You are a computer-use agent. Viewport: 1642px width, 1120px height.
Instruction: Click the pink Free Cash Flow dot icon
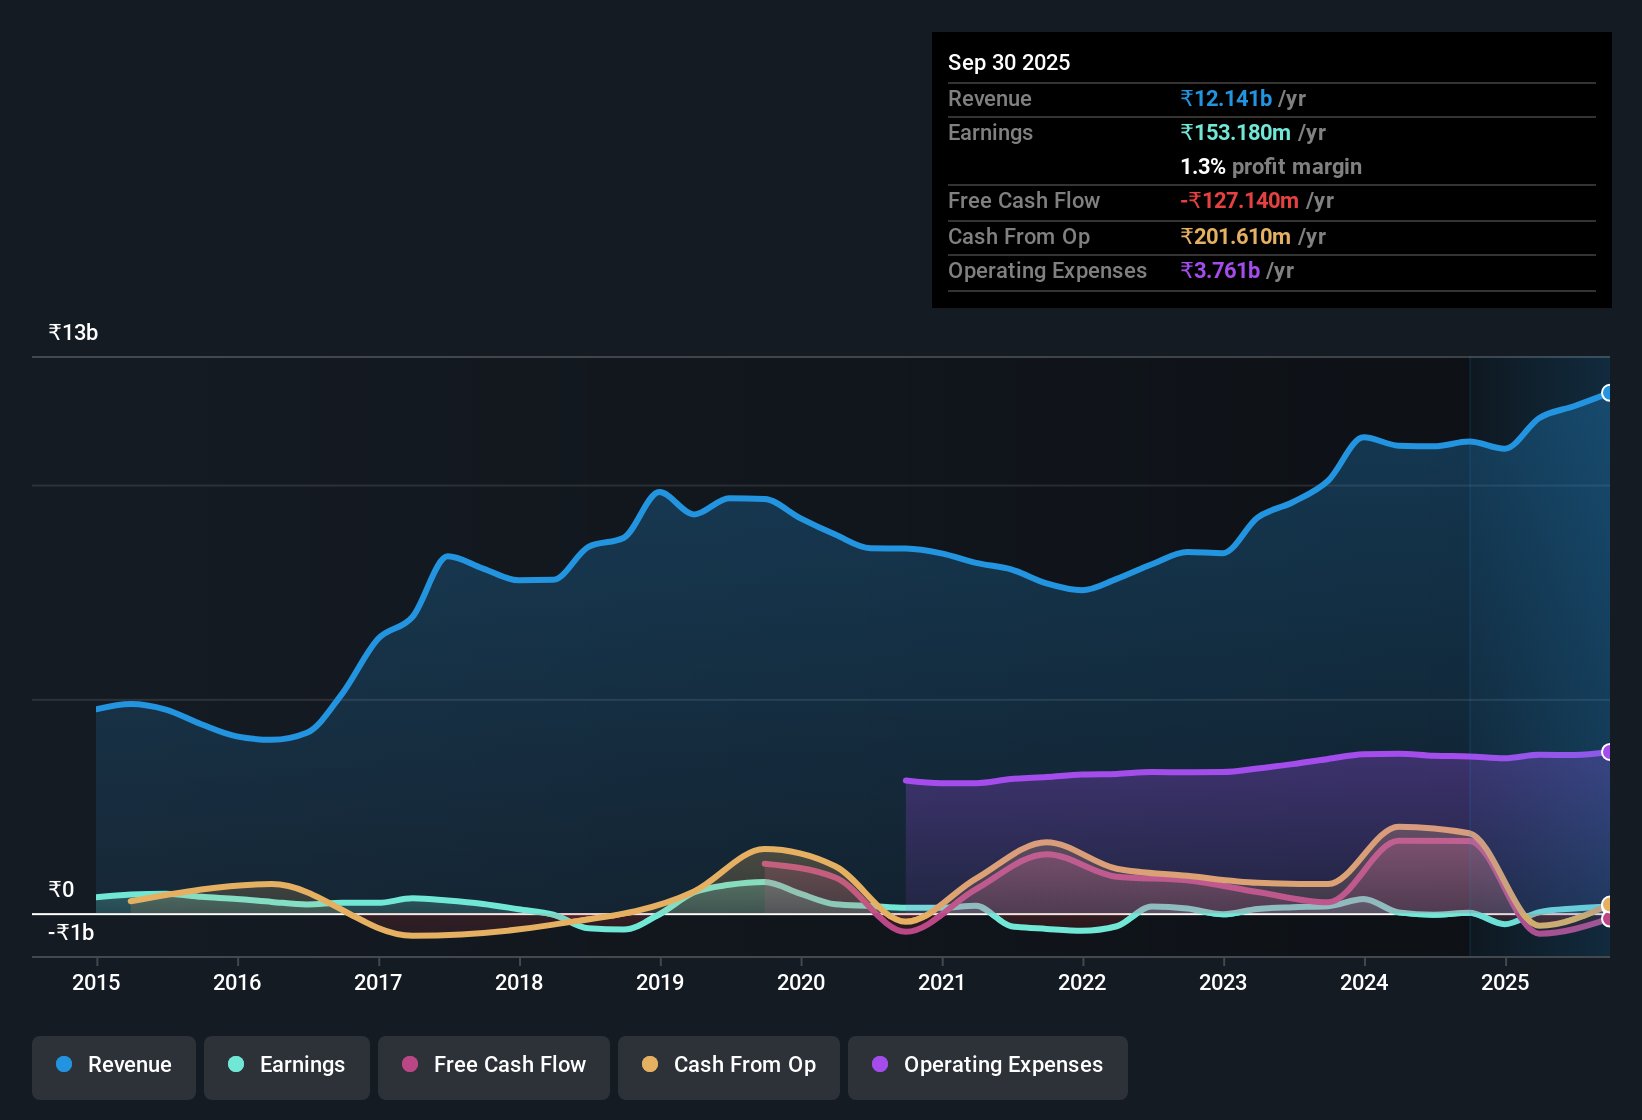click(408, 1065)
